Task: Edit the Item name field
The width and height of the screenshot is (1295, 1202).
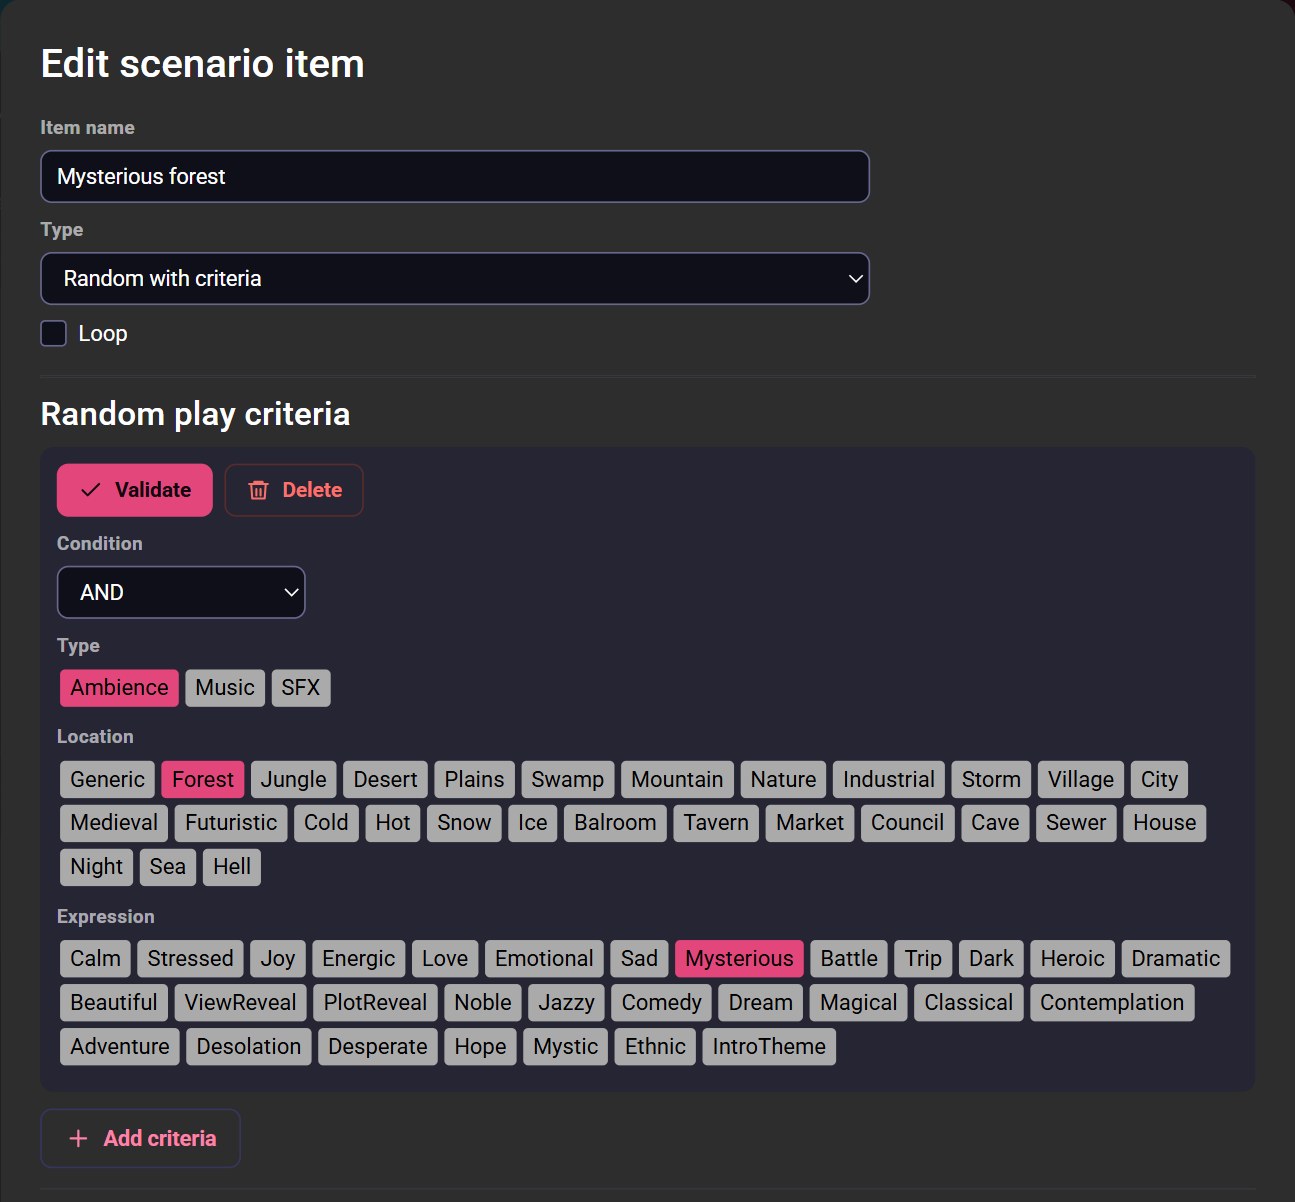Action: pyautogui.click(x=455, y=176)
